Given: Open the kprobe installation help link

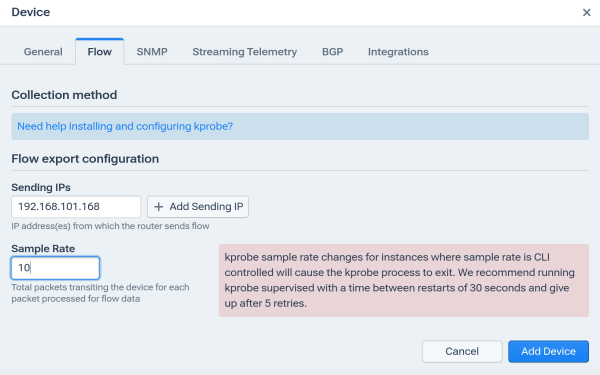Looking at the screenshot, I should click(125, 126).
